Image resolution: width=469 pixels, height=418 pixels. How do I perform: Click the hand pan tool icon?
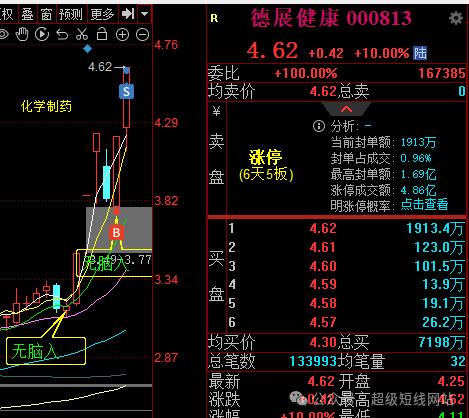22,34
